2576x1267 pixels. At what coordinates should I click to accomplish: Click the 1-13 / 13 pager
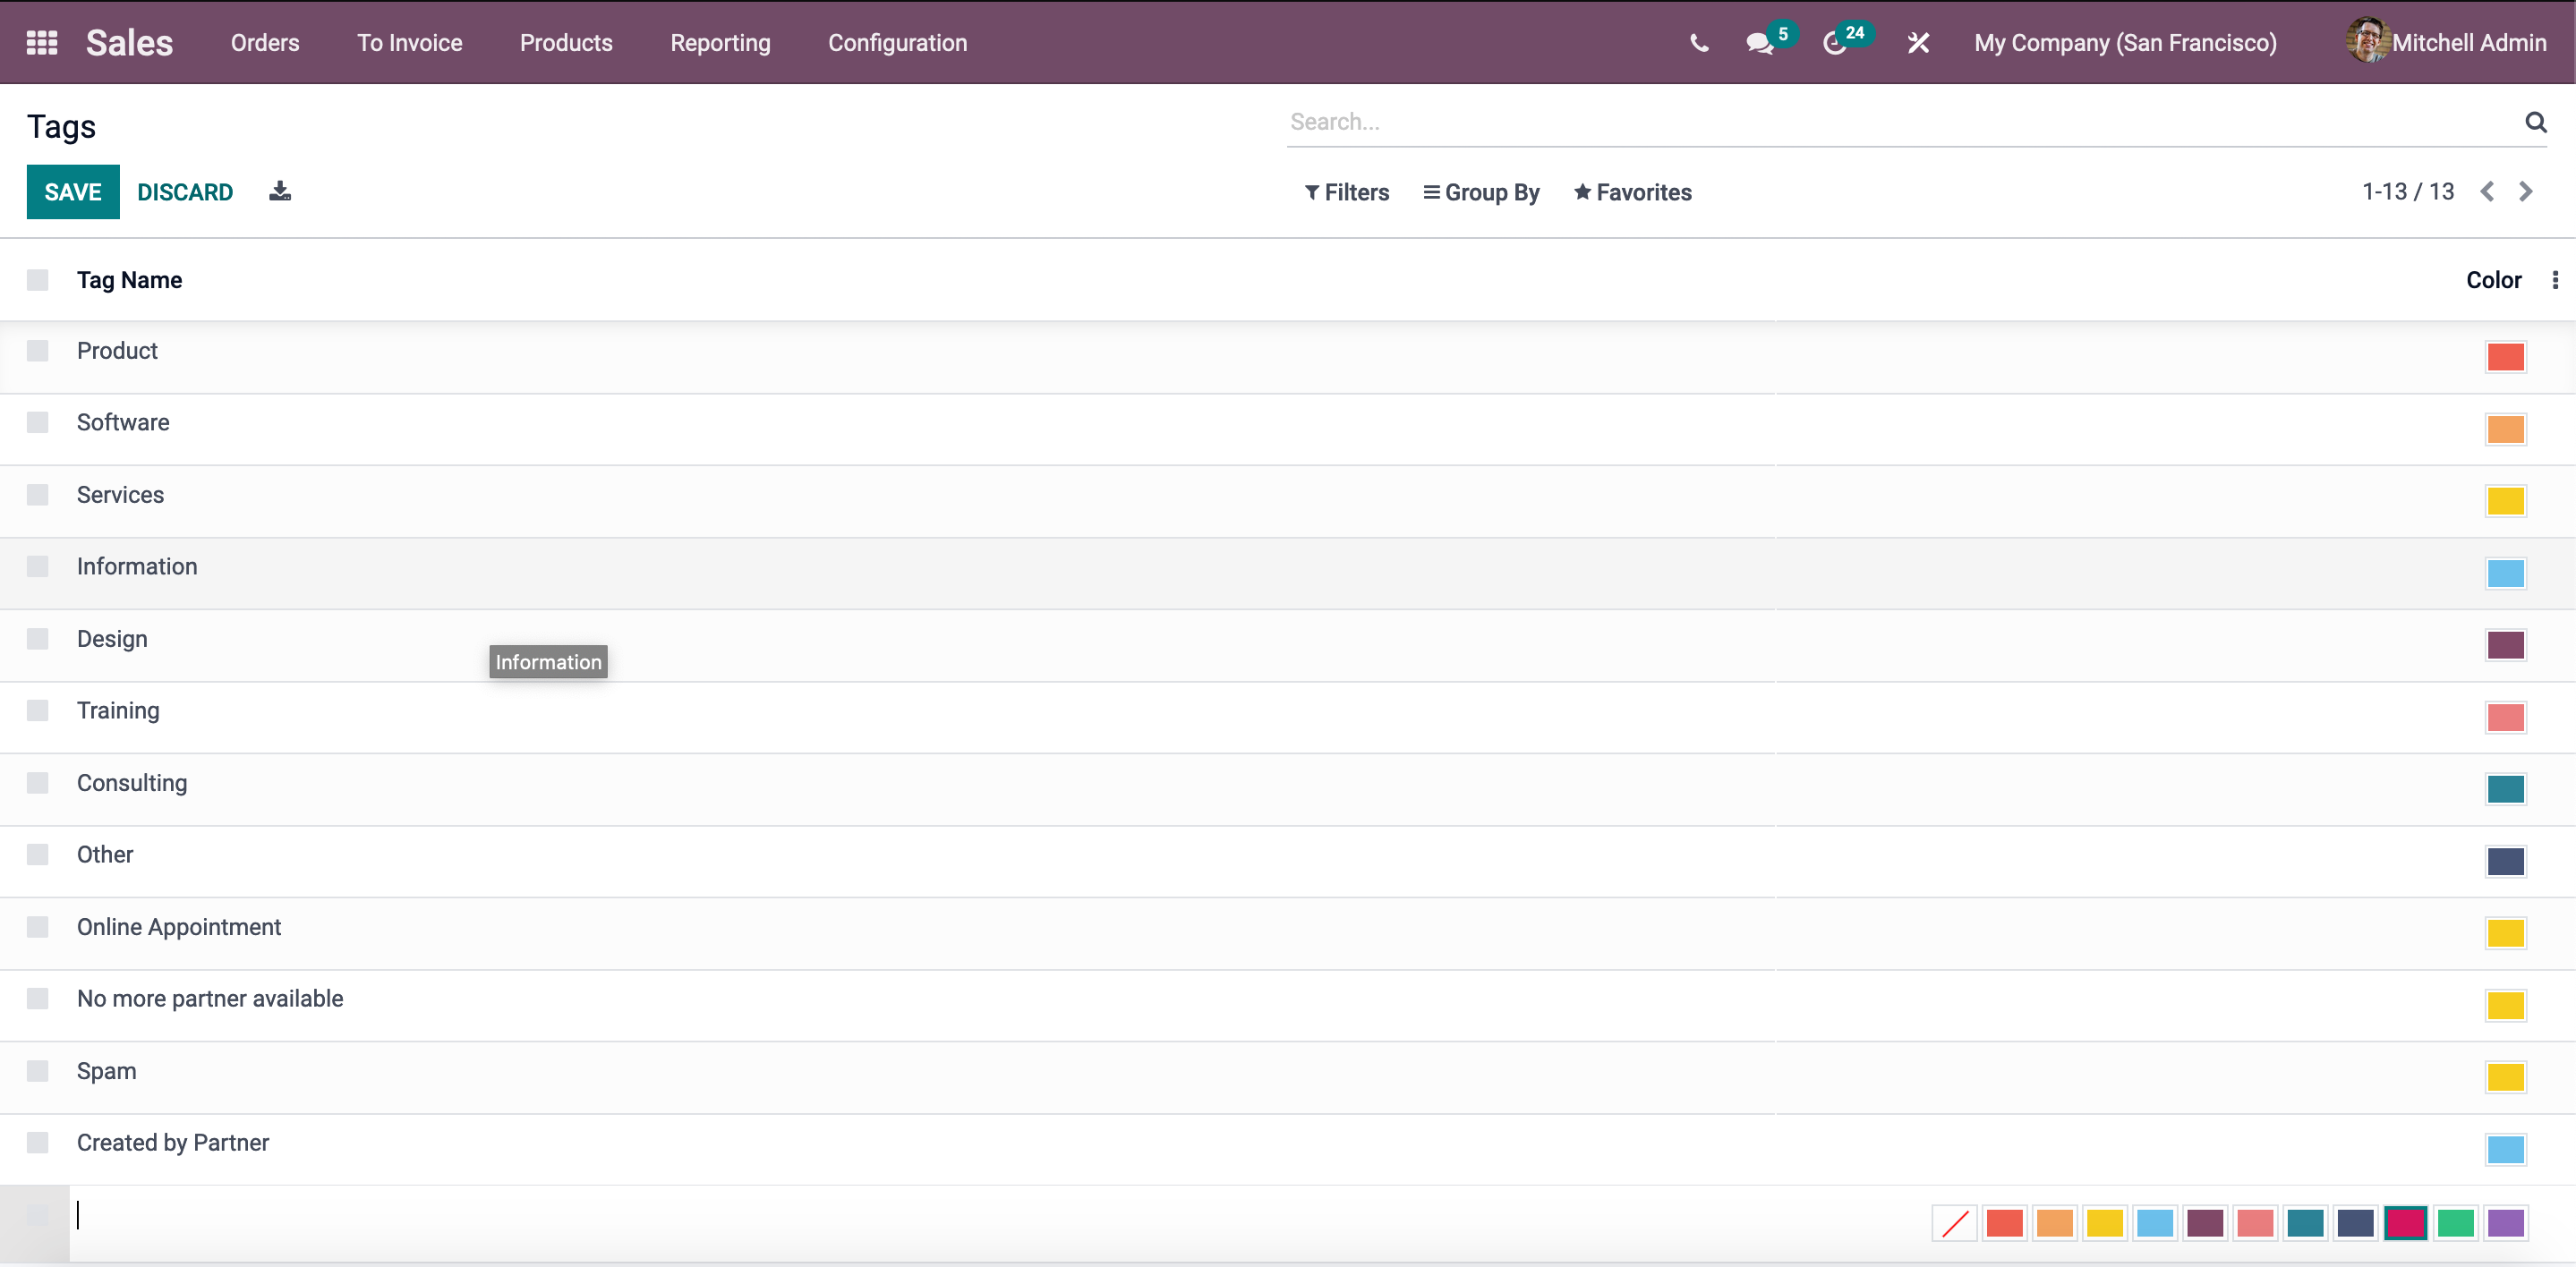pyautogui.click(x=2407, y=191)
